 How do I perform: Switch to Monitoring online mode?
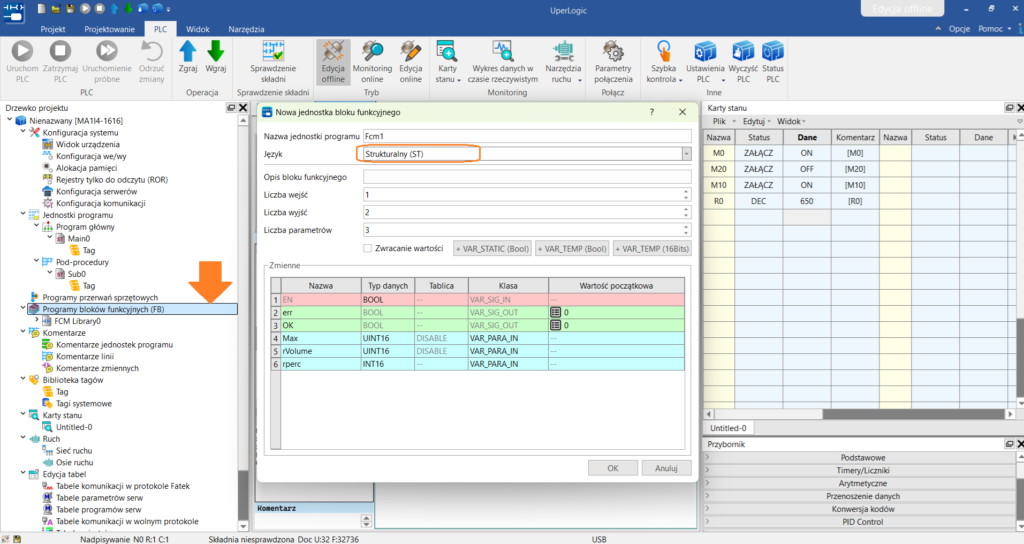[x=372, y=61]
